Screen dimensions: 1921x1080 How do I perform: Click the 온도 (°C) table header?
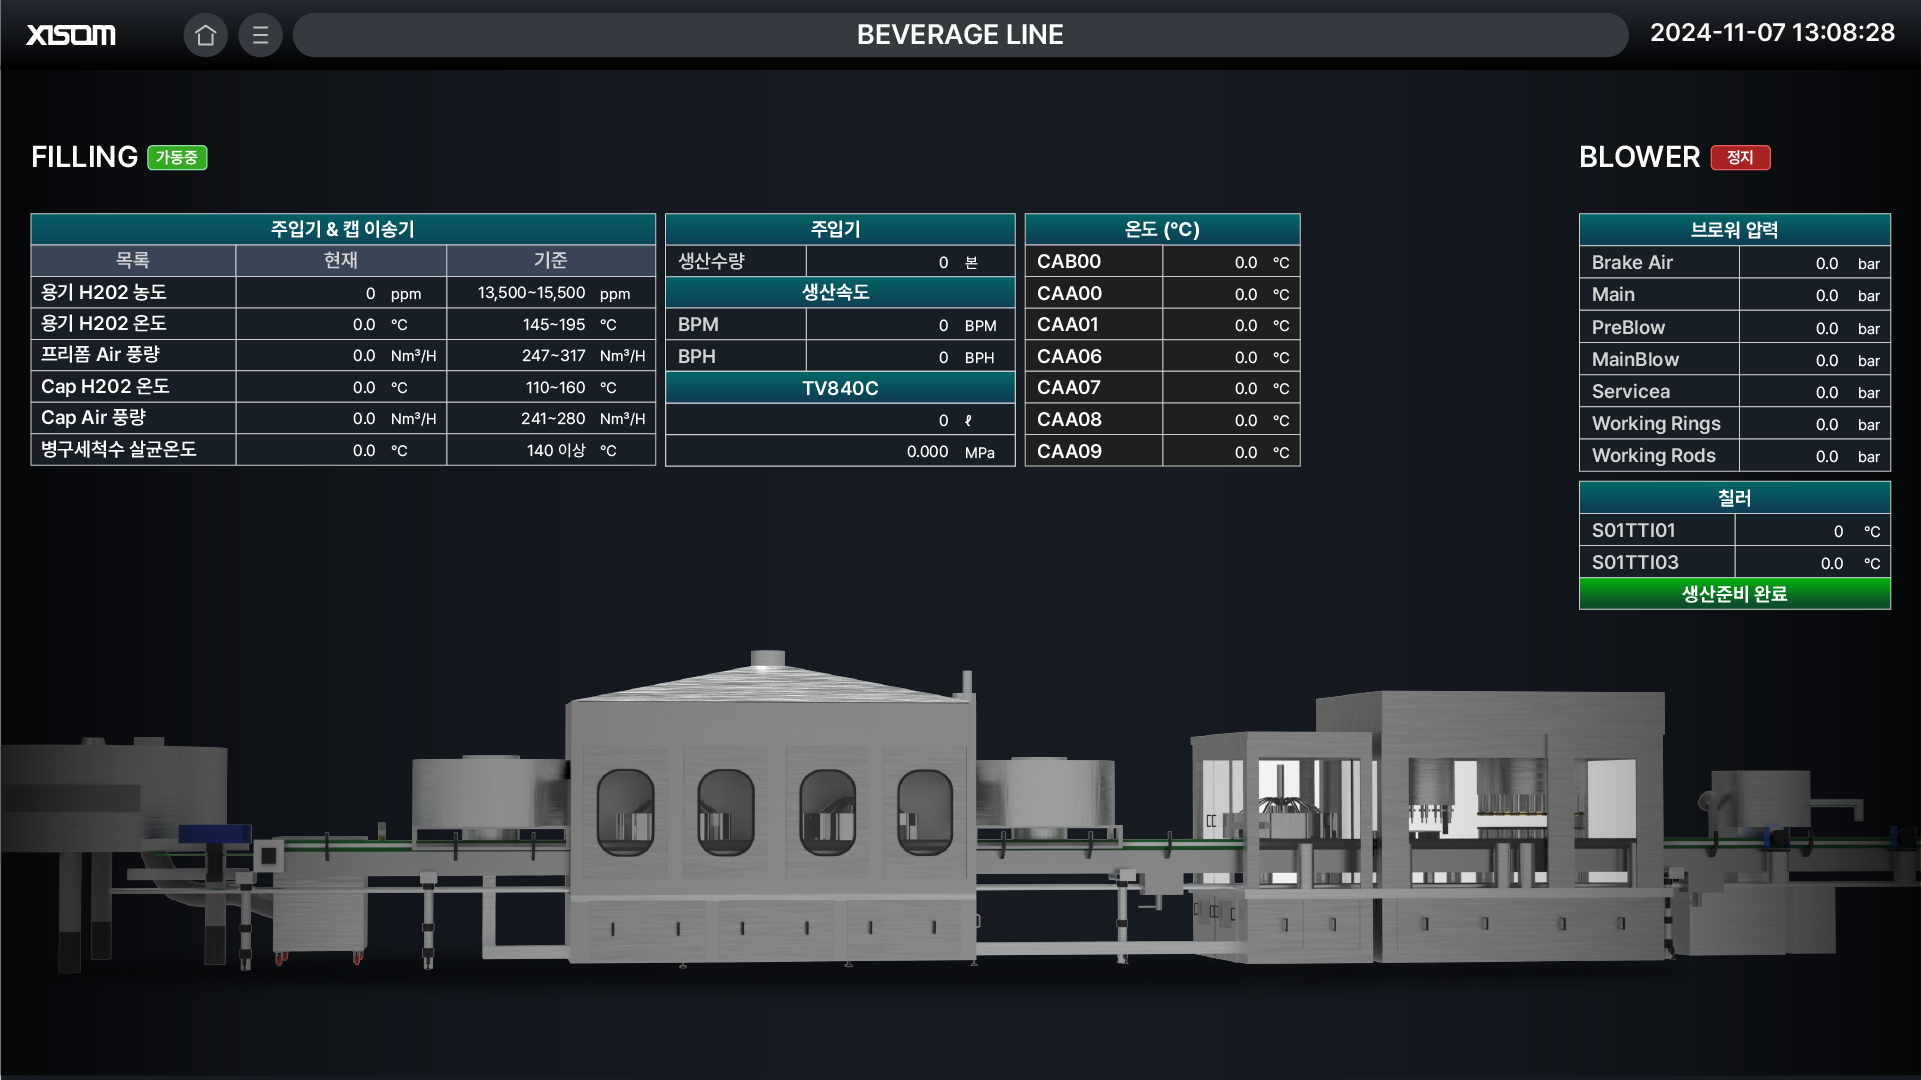[1162, 229]
